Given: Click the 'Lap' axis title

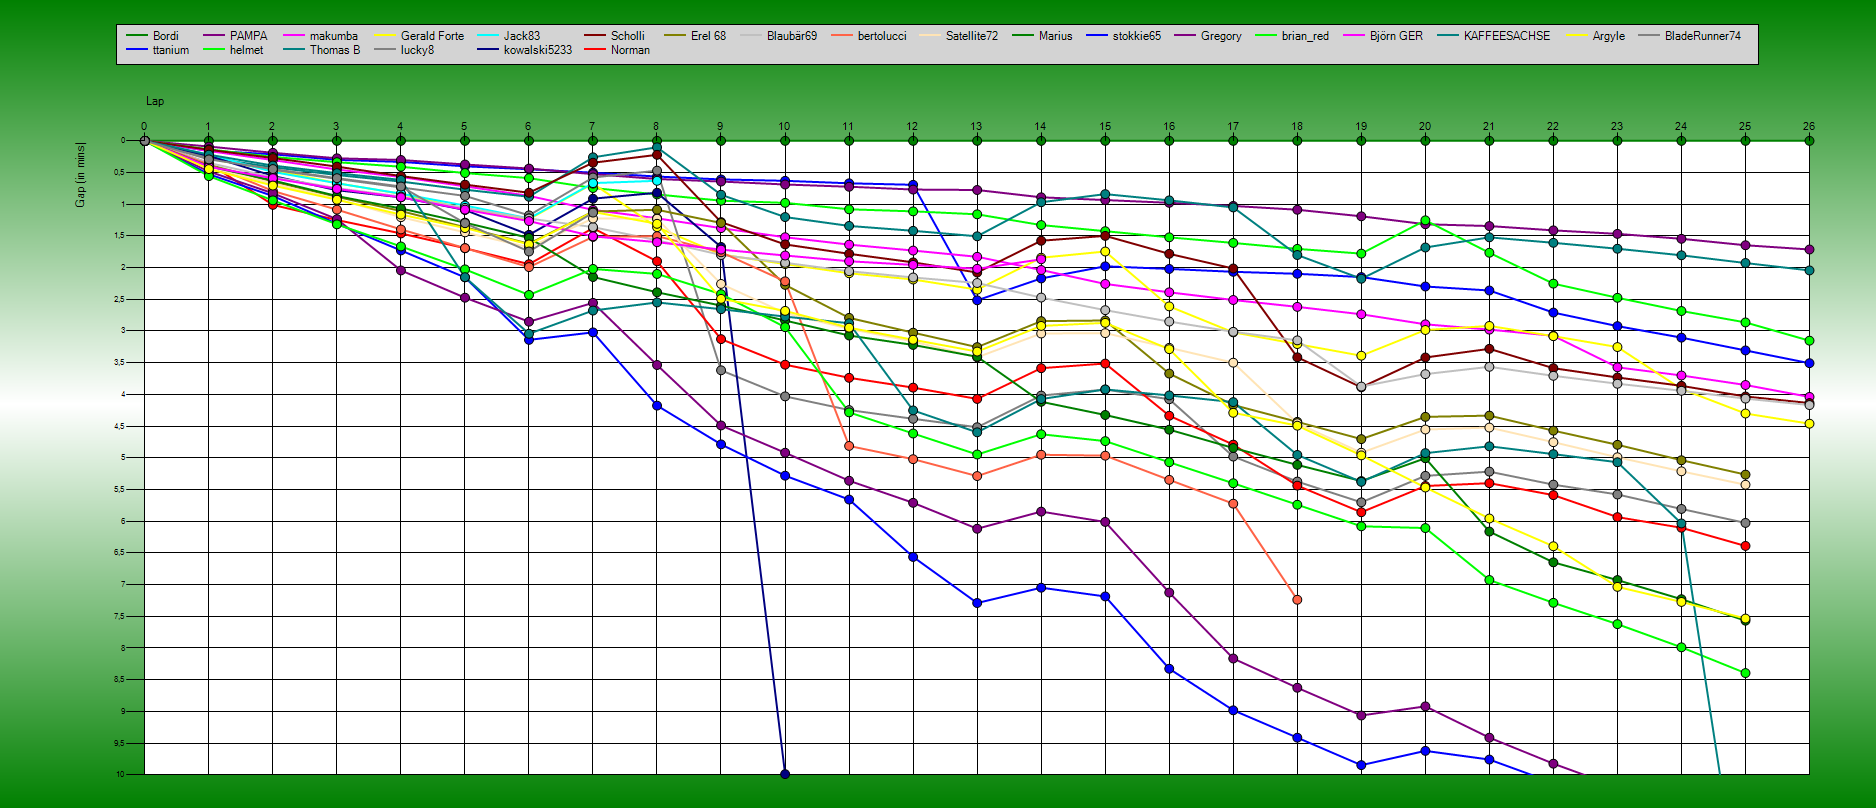Looking at the screenshot, I should click(x=155, y=101).
